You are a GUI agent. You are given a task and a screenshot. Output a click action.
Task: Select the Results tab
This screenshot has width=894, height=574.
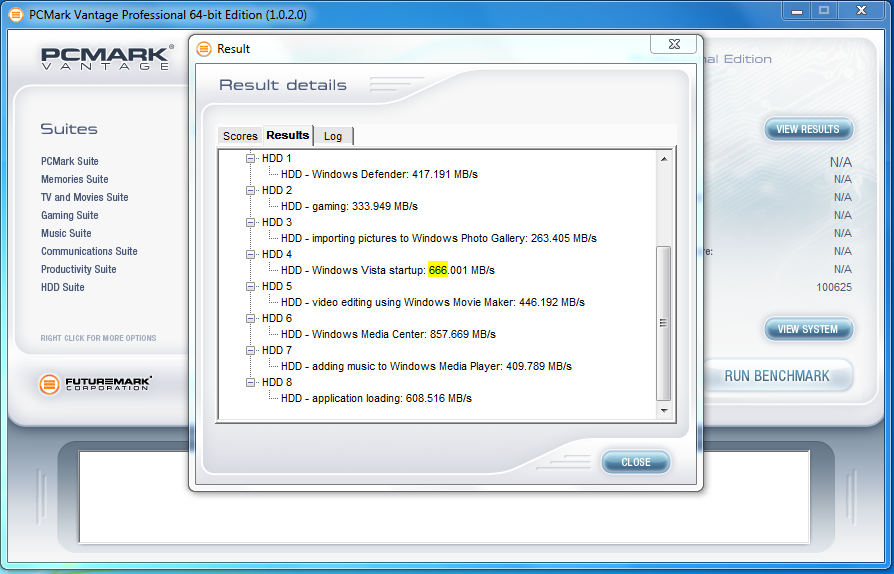coord(288,135)
